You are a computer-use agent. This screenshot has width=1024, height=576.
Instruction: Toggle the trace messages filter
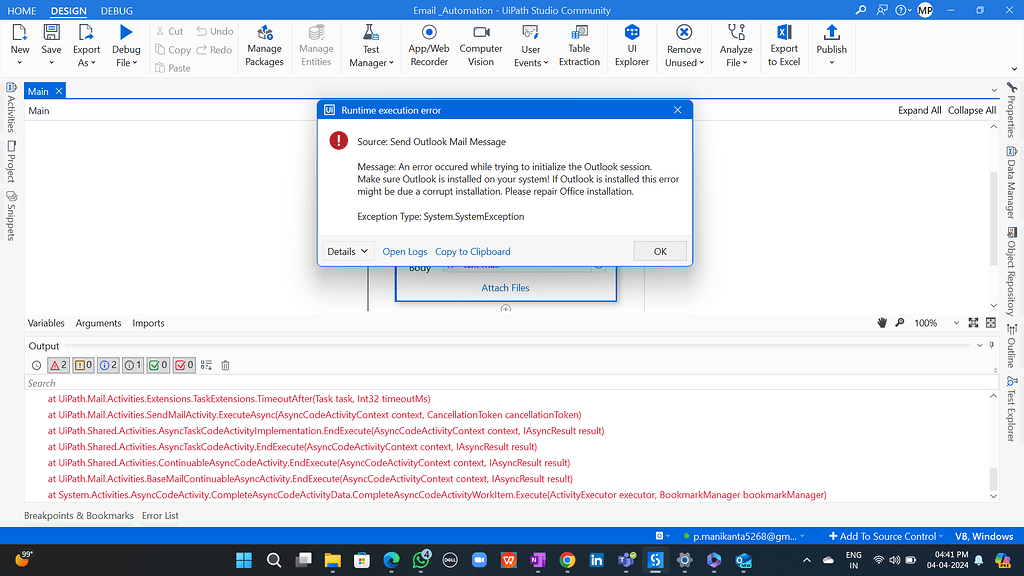coord(133,365)
